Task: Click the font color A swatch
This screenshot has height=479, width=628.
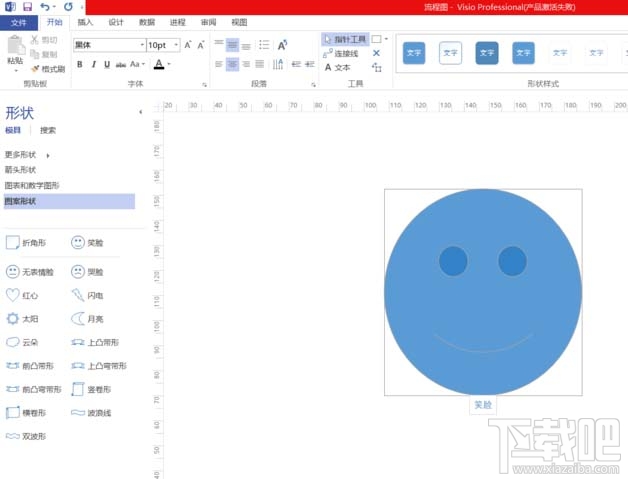Action: click(x=159, y=64)
